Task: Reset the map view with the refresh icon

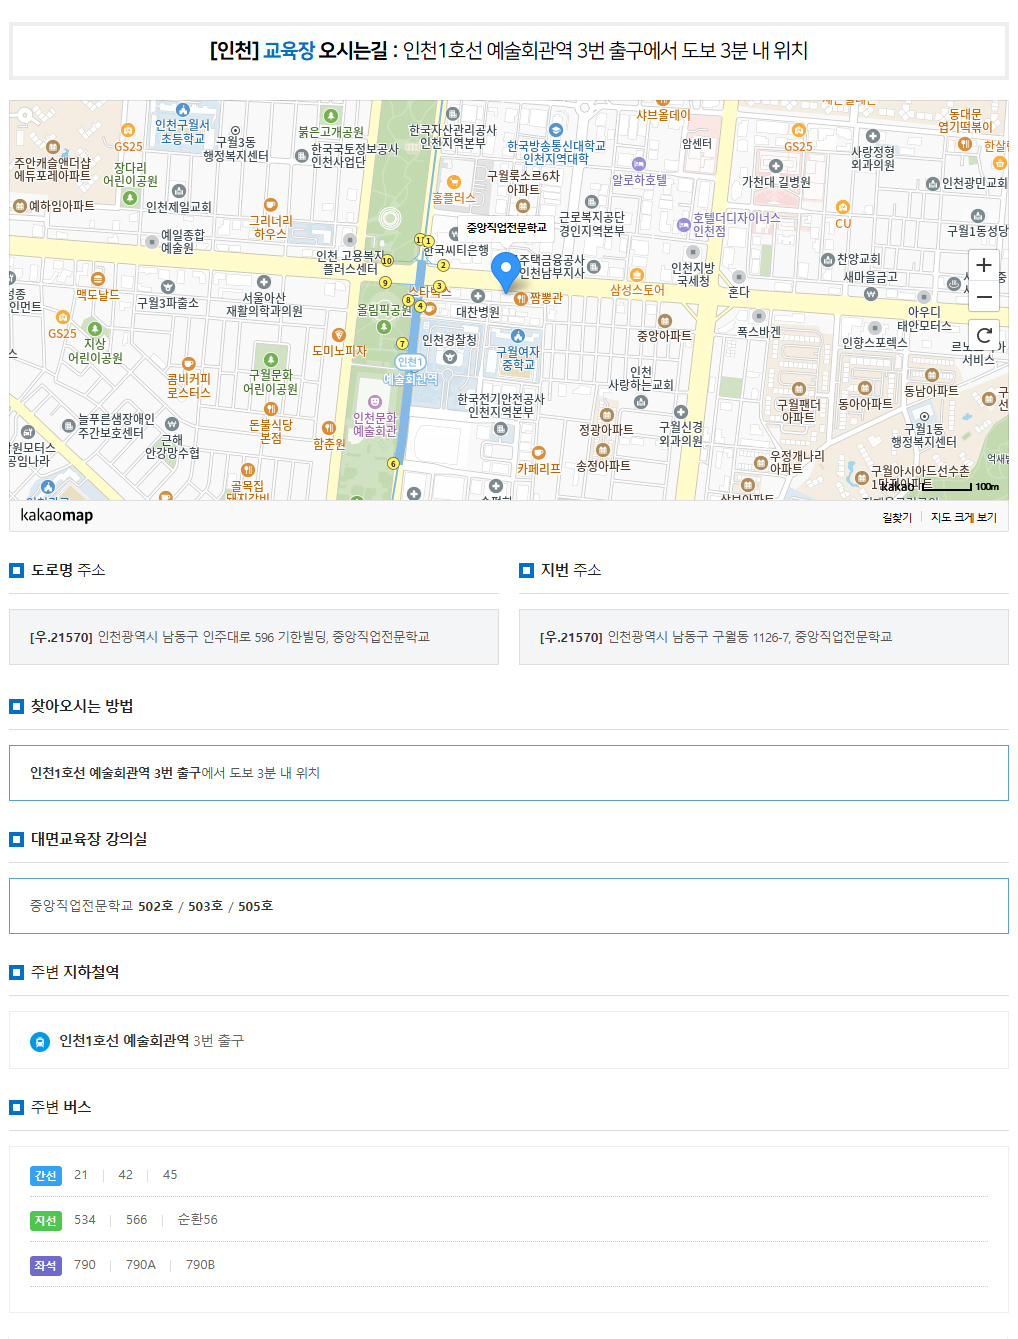Action: point(983,335)
